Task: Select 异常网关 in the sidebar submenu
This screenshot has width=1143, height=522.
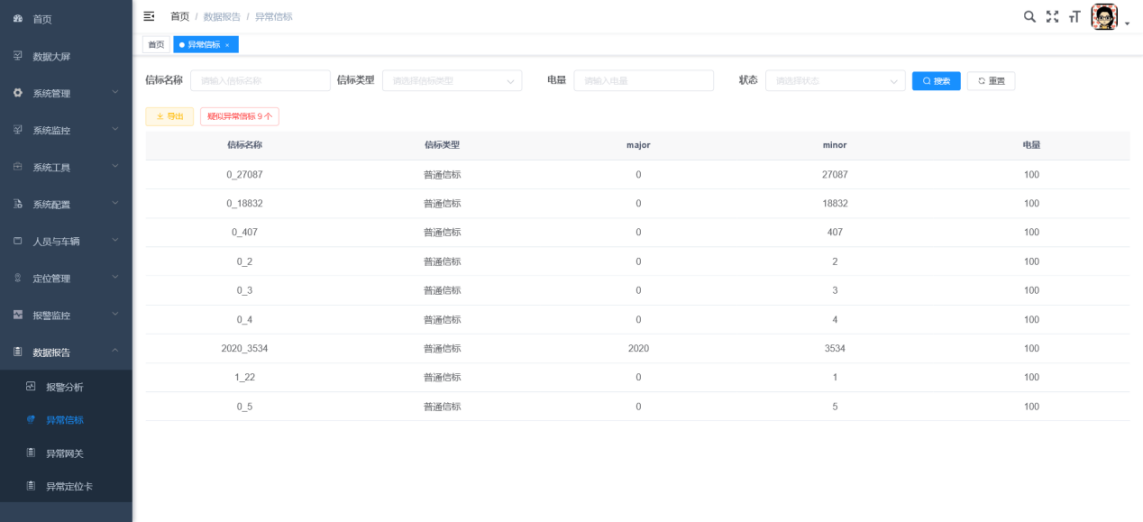Action: pos(65,453)
